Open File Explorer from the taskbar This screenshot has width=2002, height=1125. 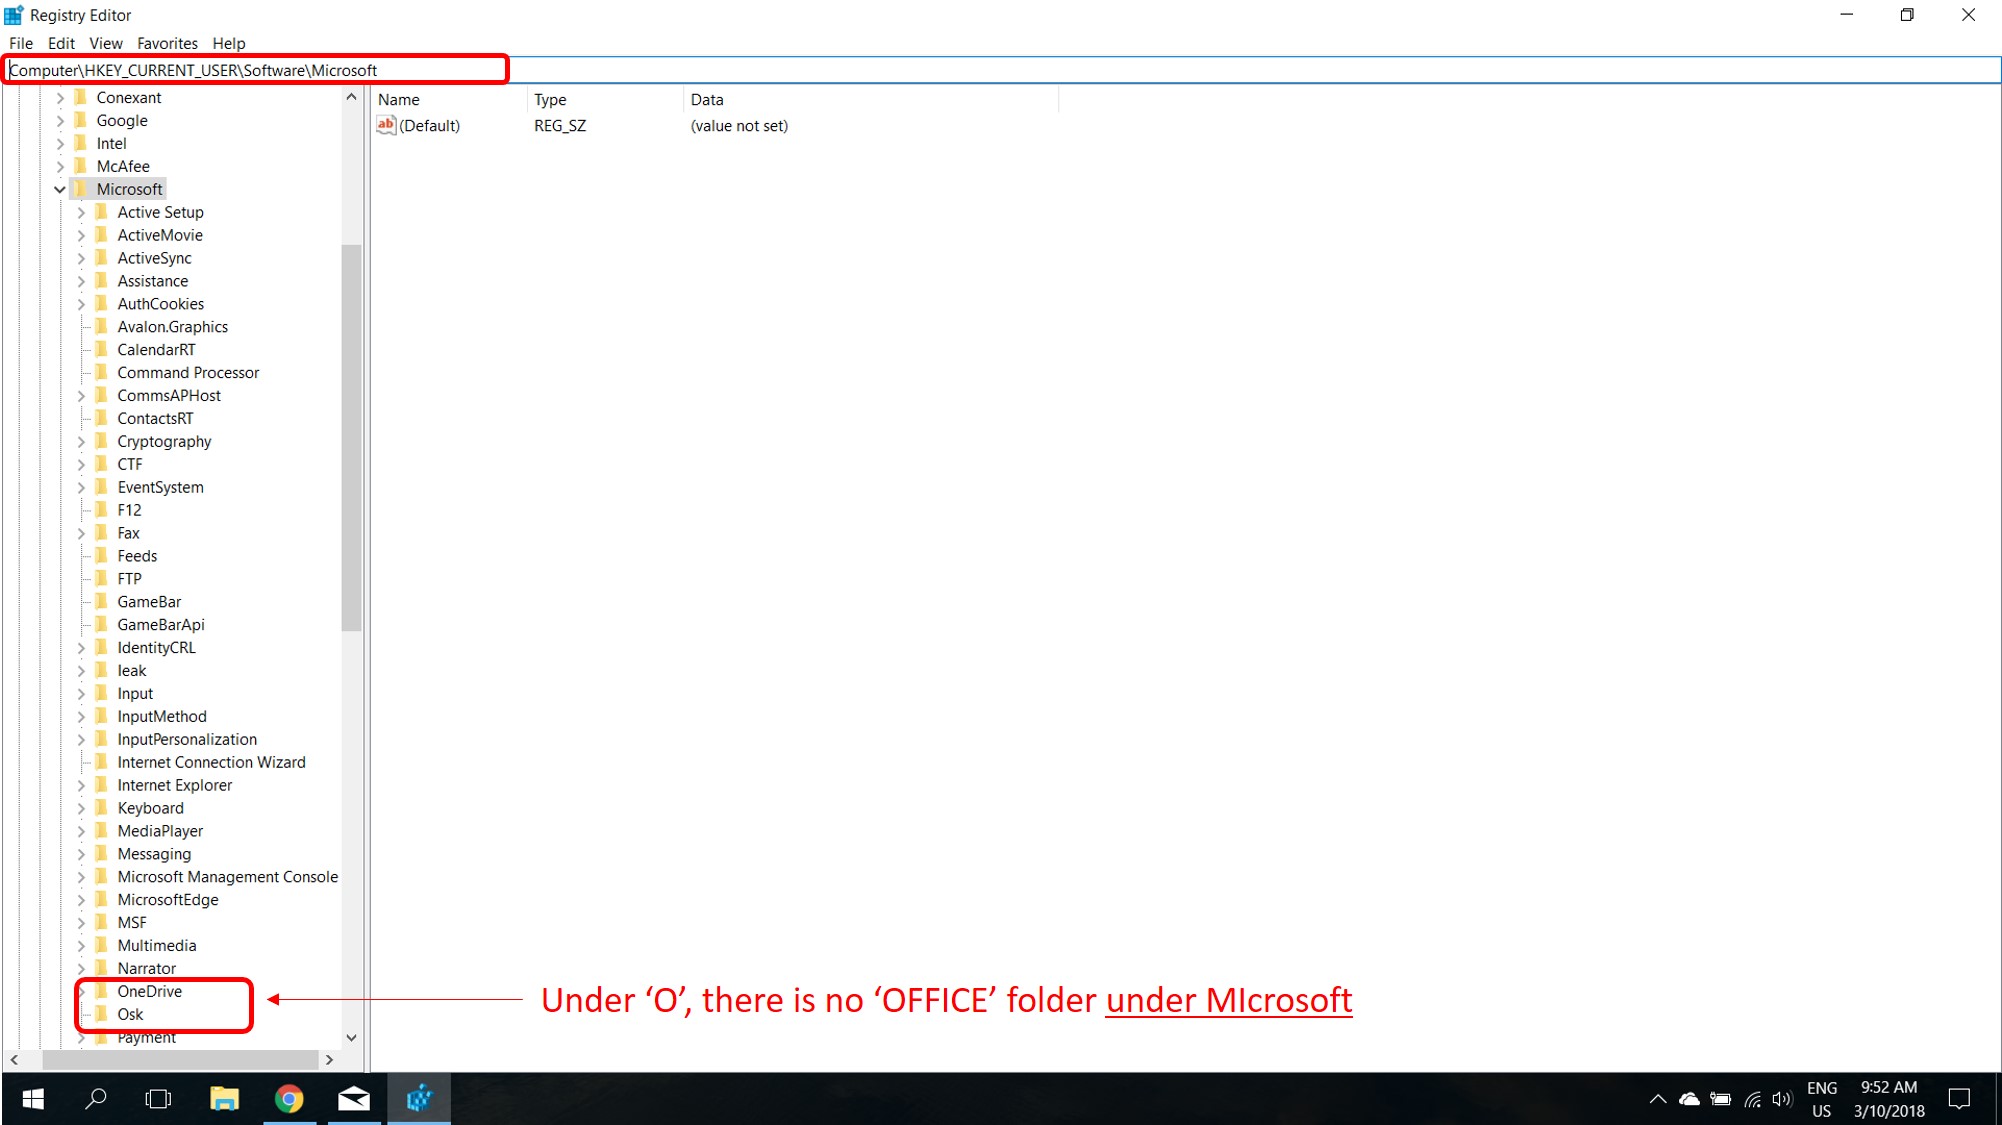point(224,1099)
